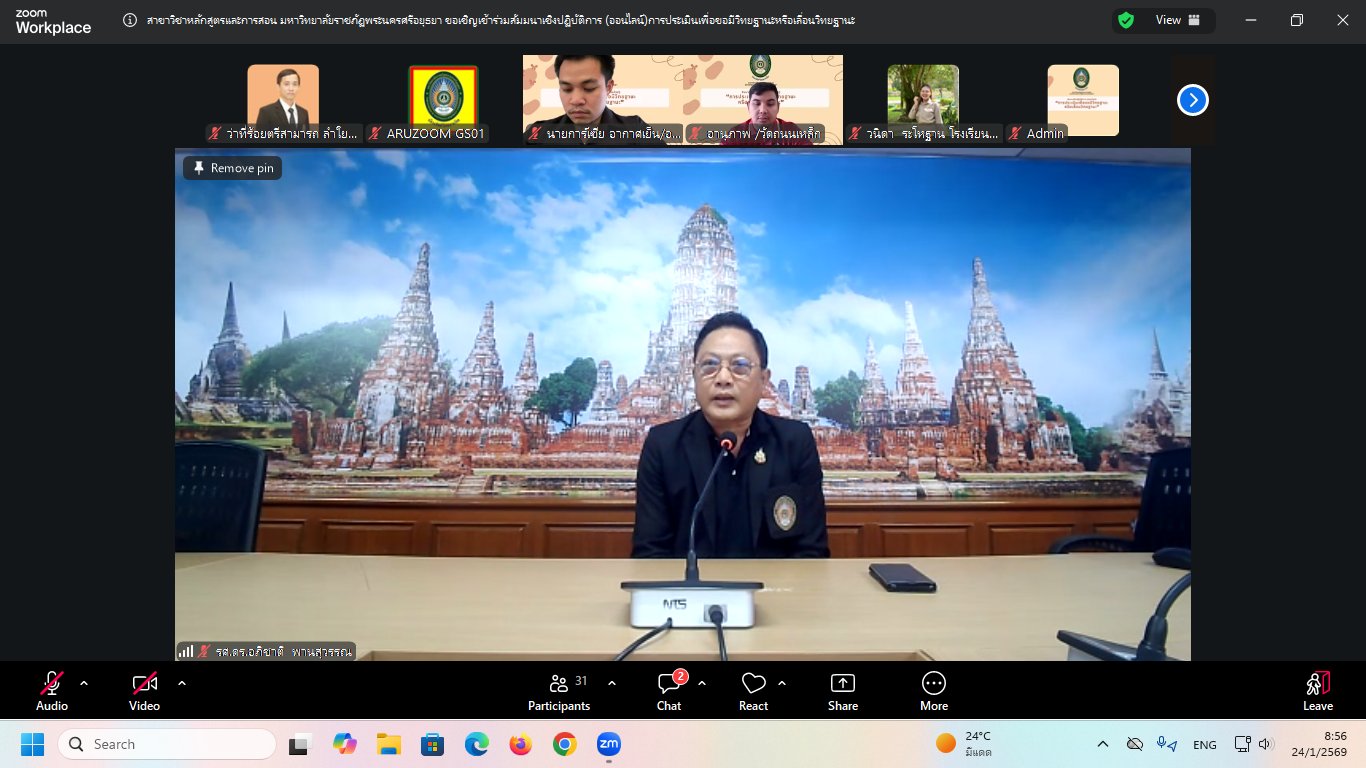Expand the Participants options arrow

612,683
